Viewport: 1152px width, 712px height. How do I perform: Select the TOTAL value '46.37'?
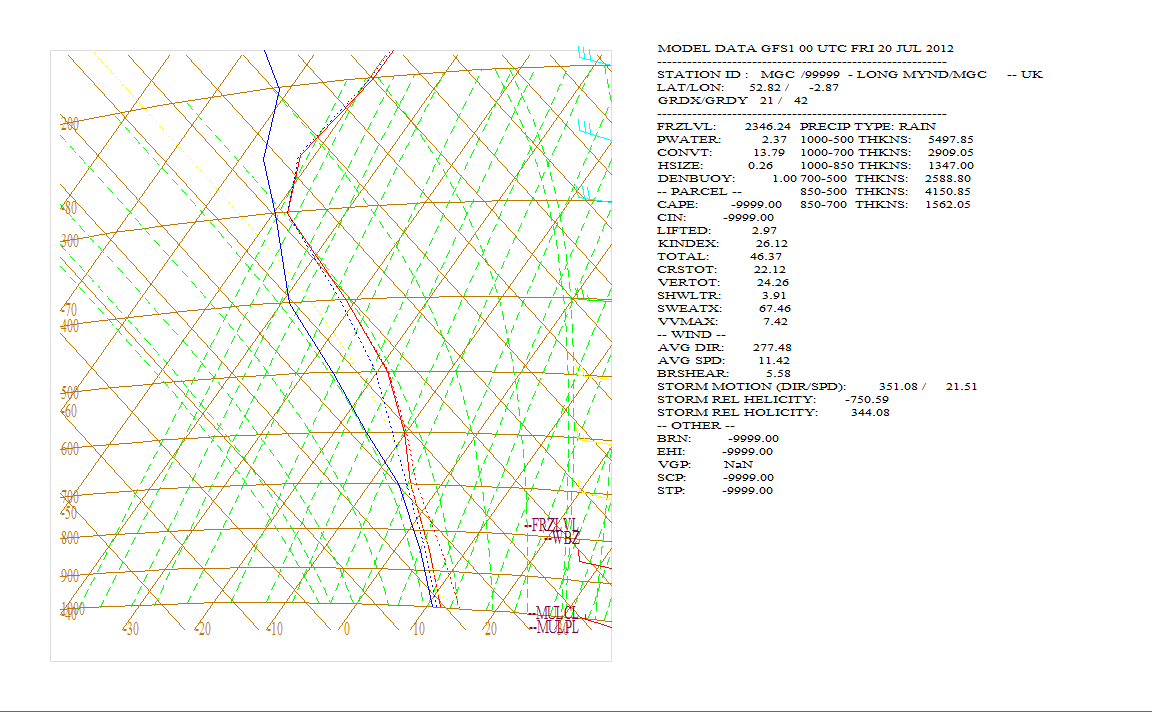(x=766, y=256)
